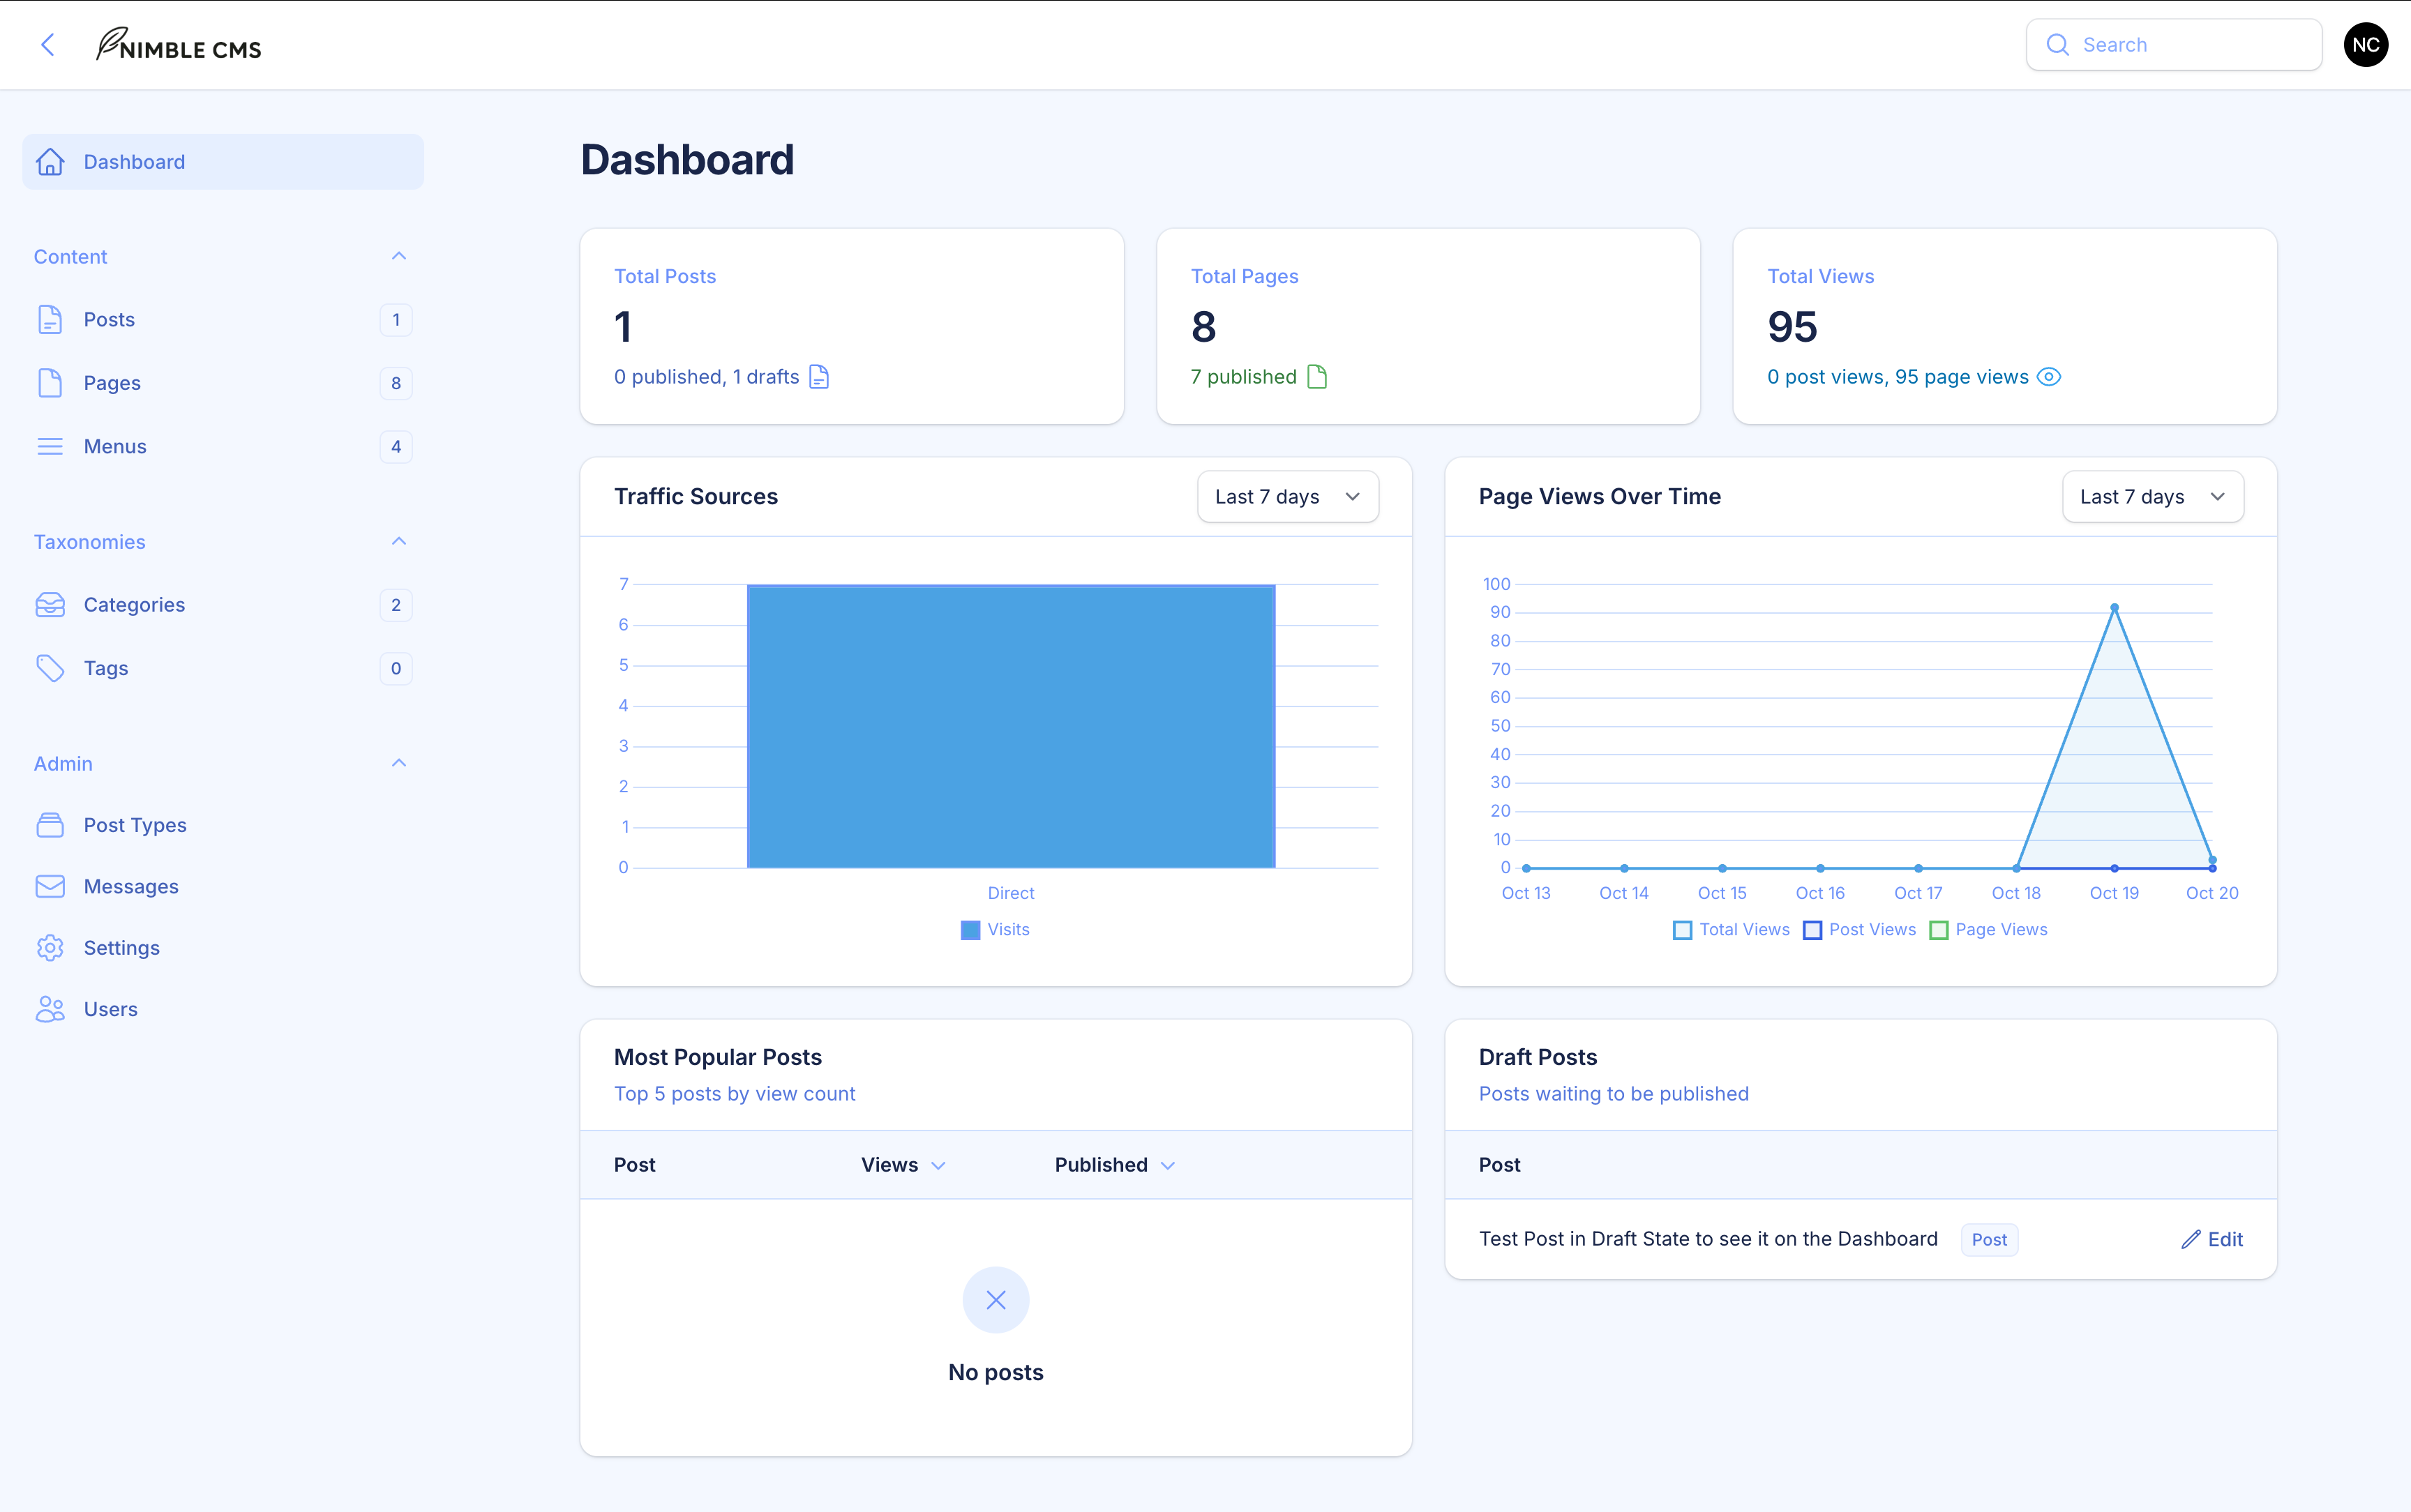Viewport: 2411px width, 1512px height.
Task: Click the Visits legend color swatch
Action: tap(970, 930)
